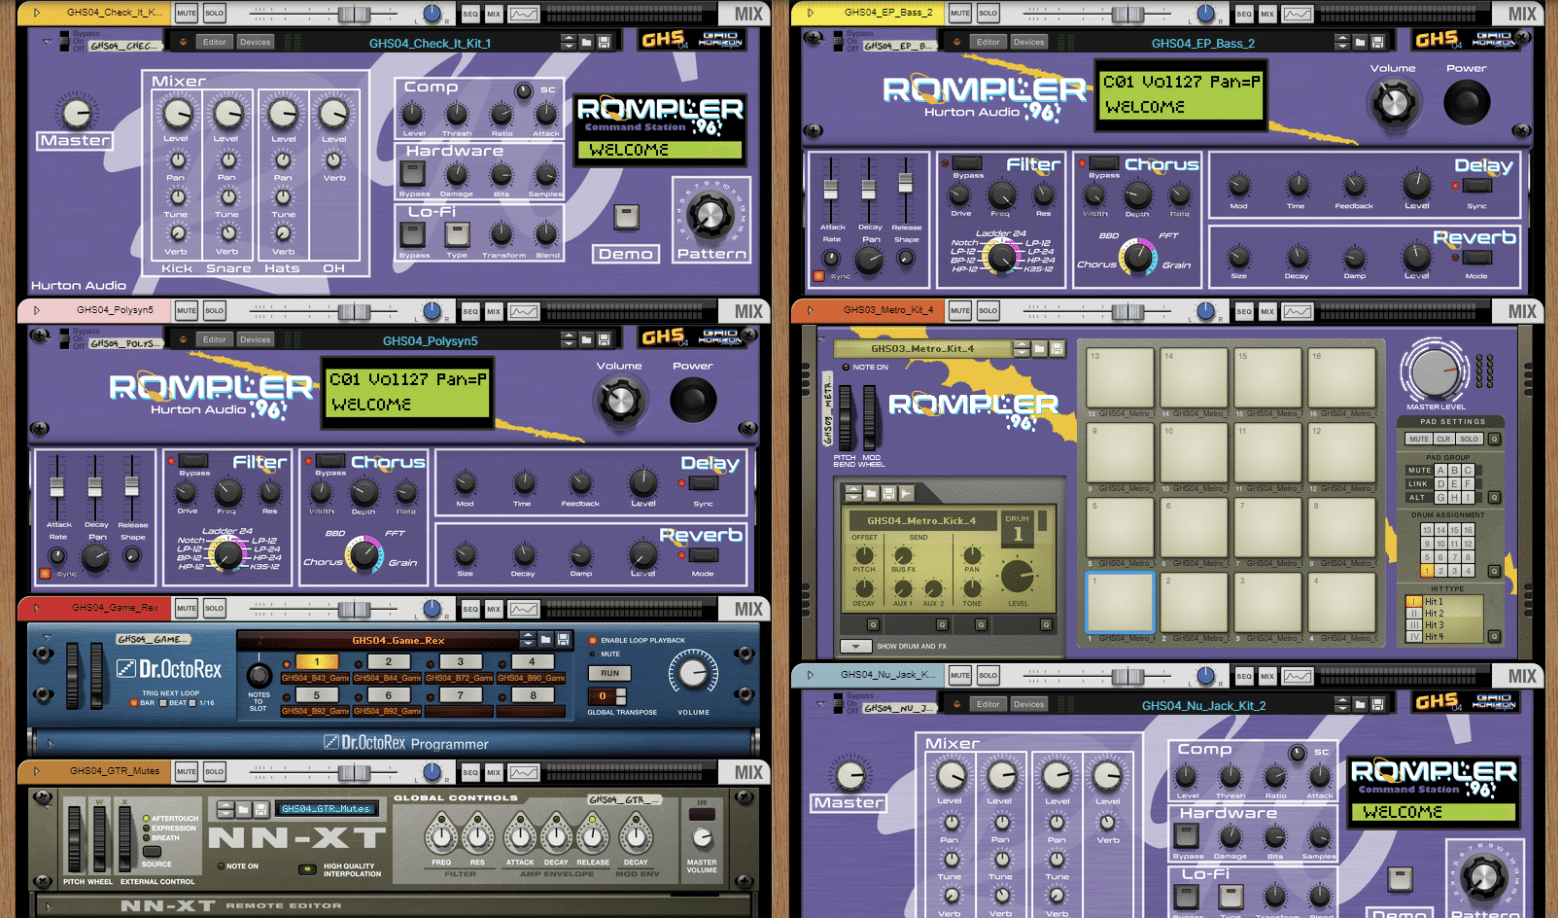This screenshot has width=1558, height=918.
Task: Click MIX button on GHS04_Game_Rex strip
Action: pyautogui.click(x=493, y=608)
